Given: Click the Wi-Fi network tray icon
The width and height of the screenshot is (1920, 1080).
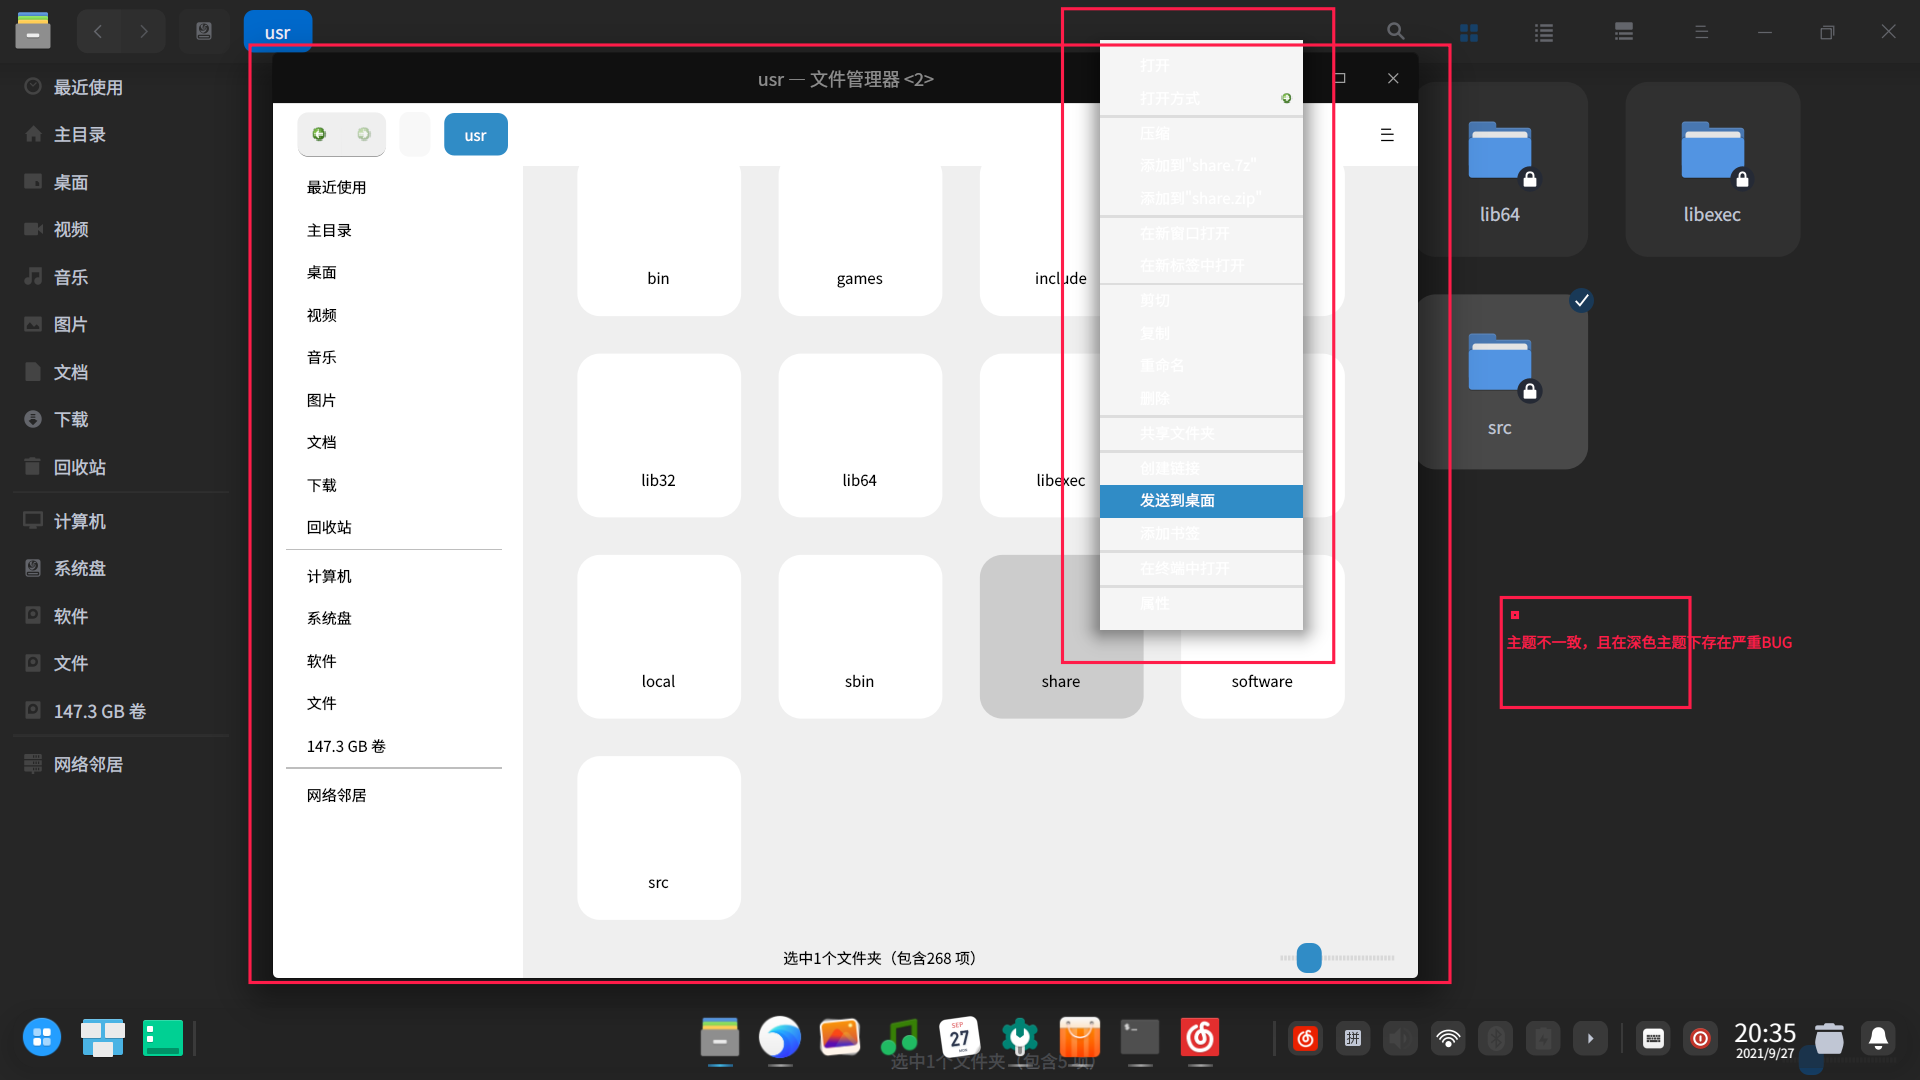Looking at the screenshot, I should point(1447,1038).
